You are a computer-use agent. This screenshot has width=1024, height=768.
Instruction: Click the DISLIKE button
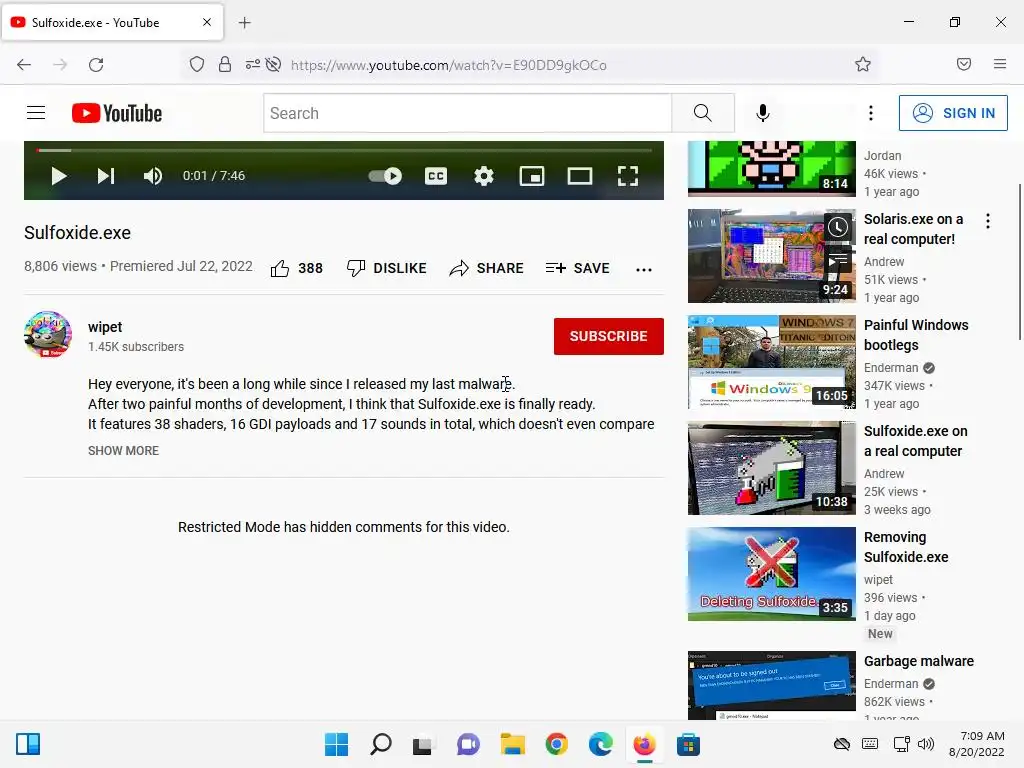(387, 268)
